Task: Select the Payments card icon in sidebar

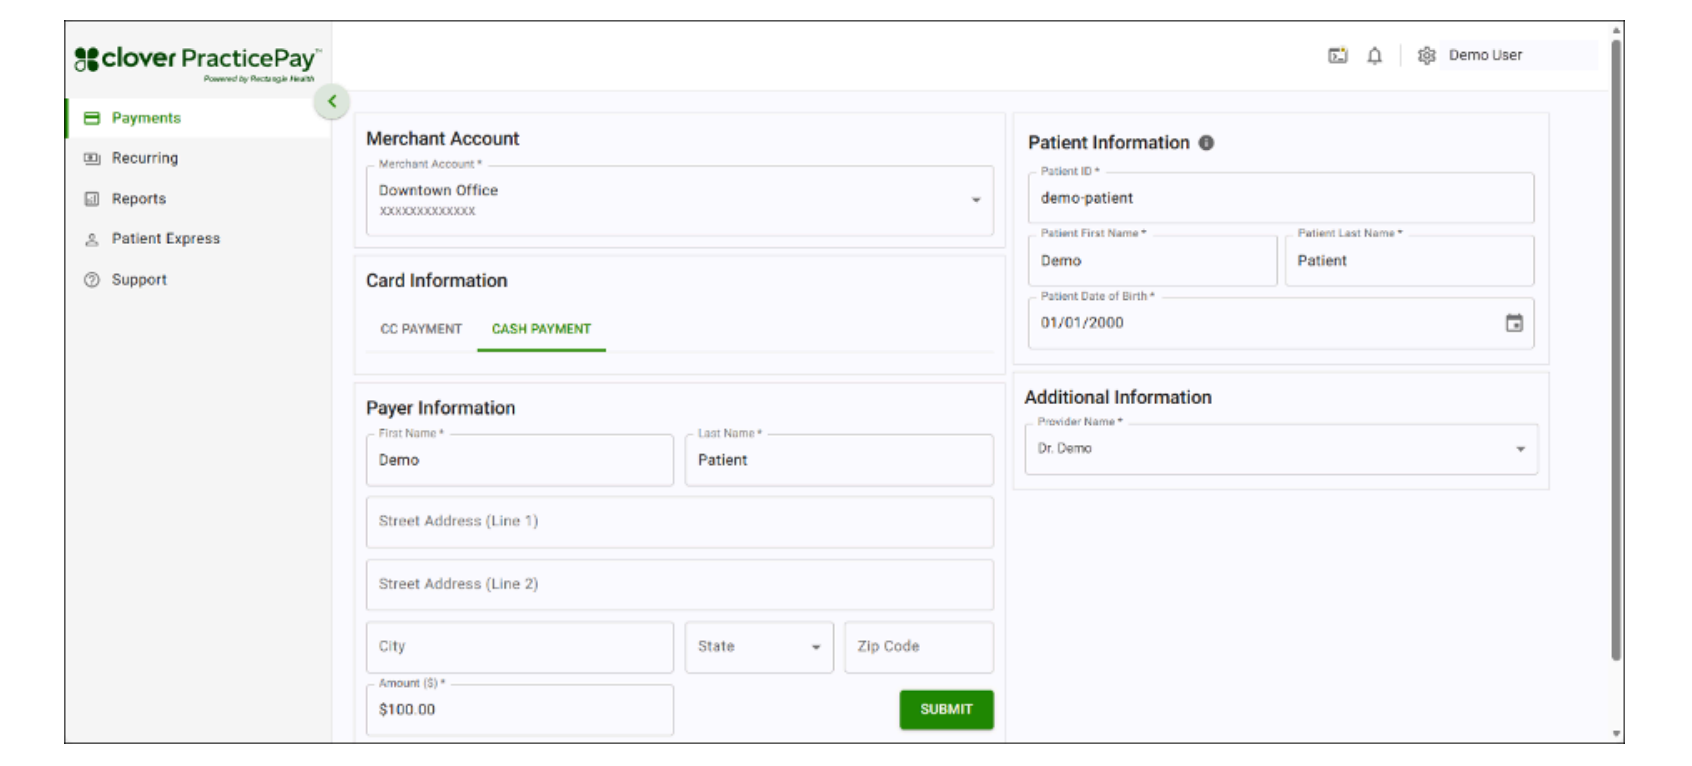Action: point(93,117)
